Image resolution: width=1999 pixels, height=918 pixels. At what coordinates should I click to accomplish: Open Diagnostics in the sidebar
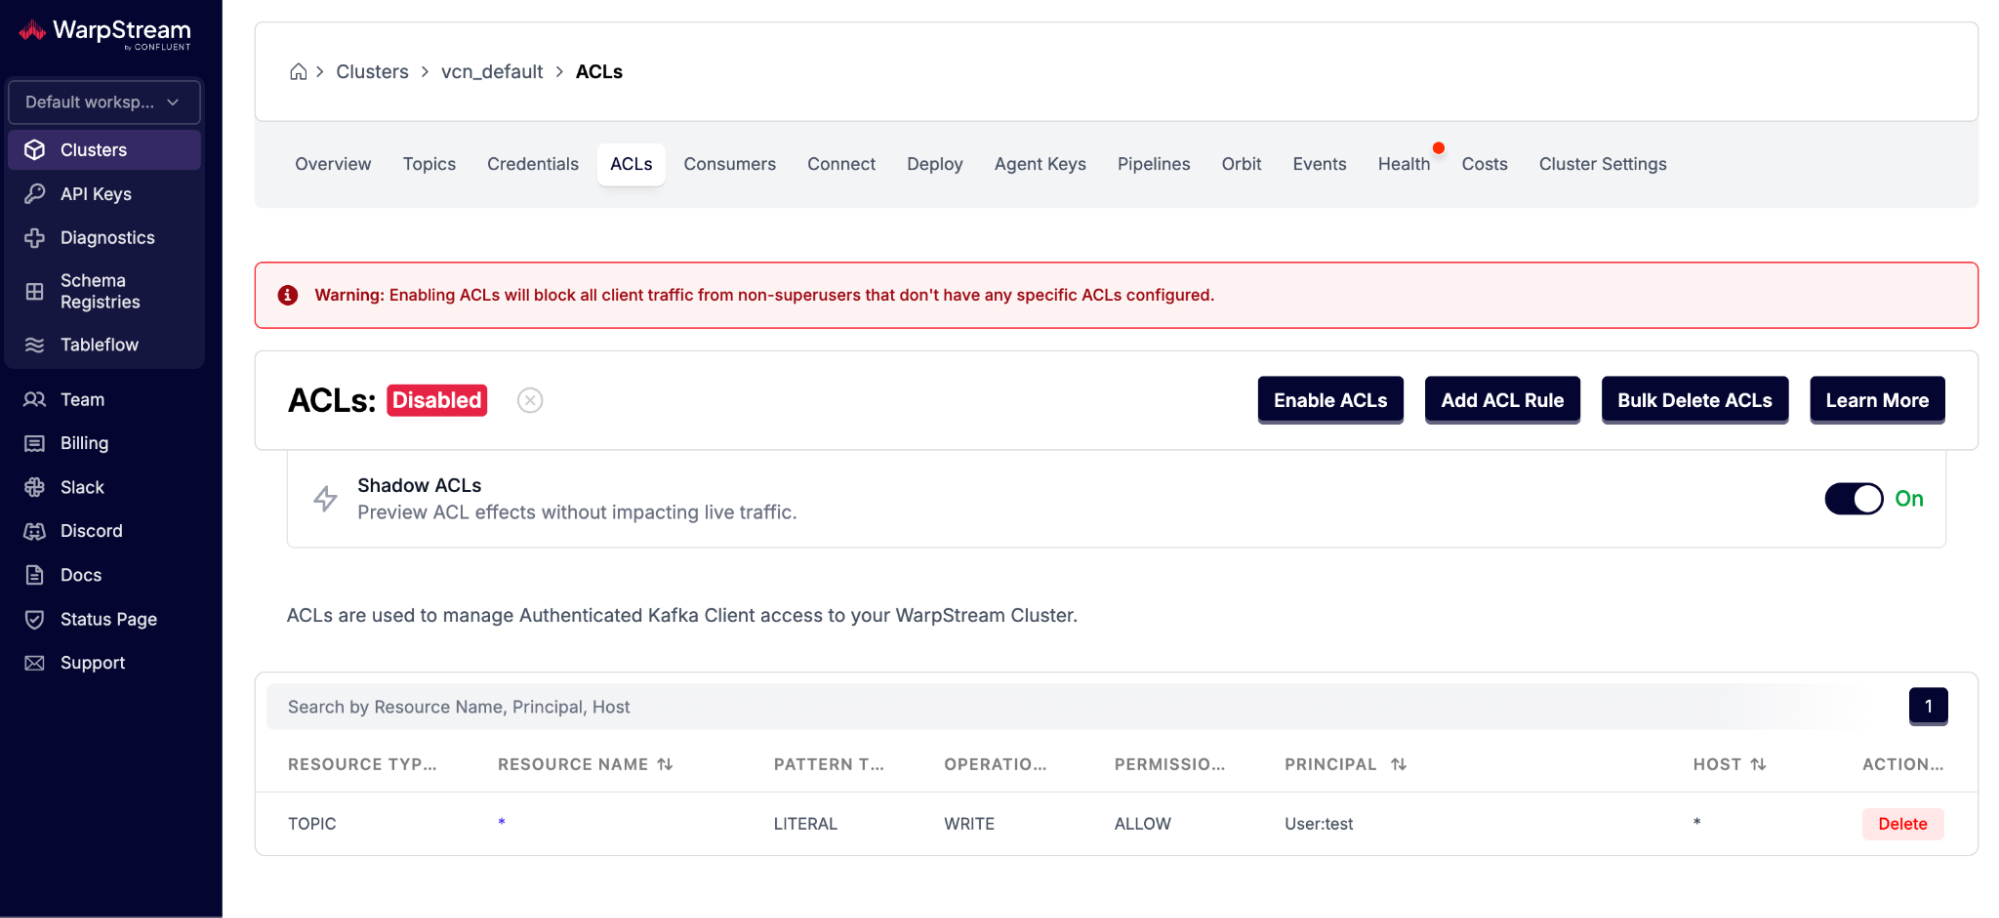(x=106, y=238)
